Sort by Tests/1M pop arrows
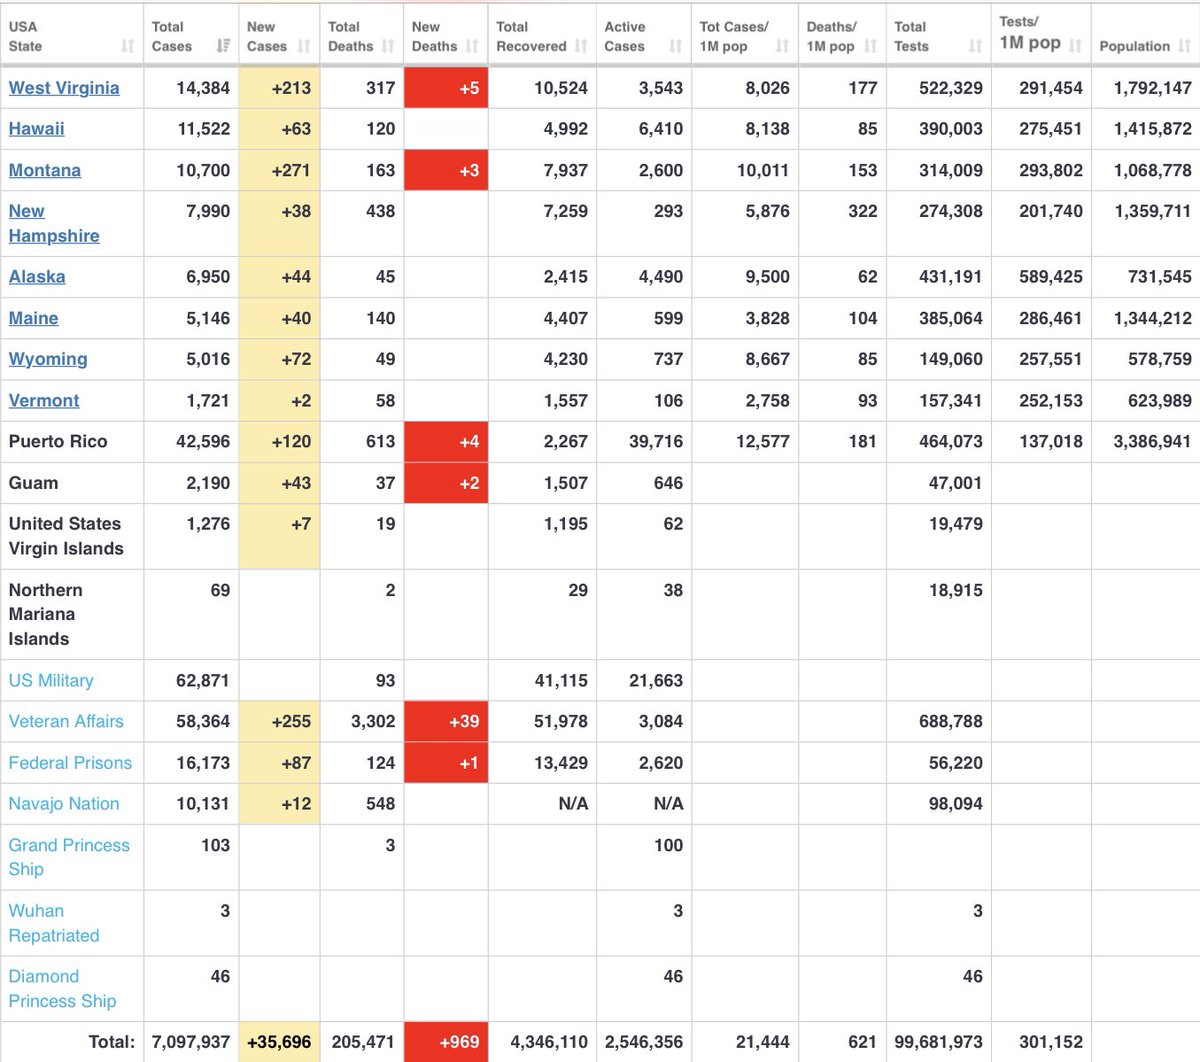 (1076, 46)
